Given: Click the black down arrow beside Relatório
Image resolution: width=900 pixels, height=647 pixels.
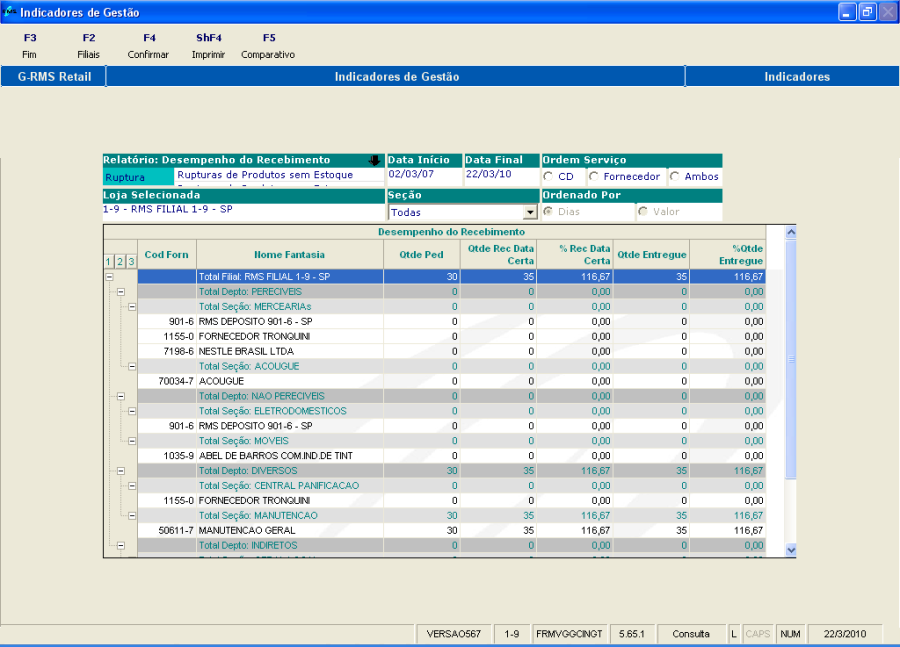Looking at the screenshot, I should point(375,160).
